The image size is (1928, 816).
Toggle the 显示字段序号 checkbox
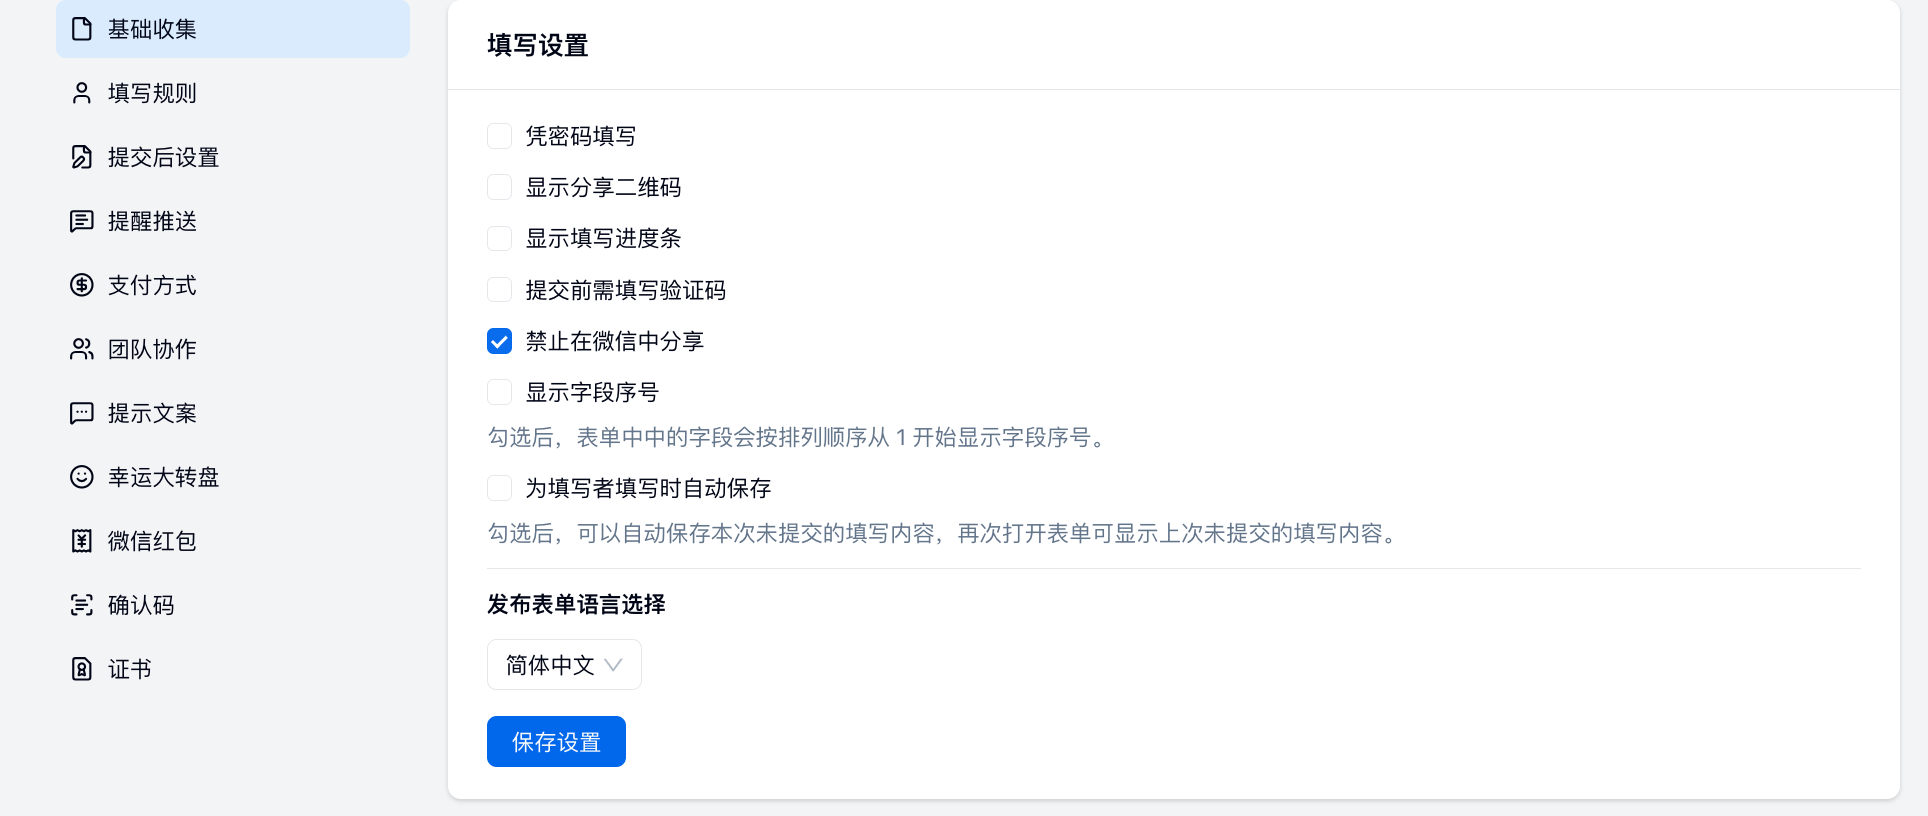[500, 392]
